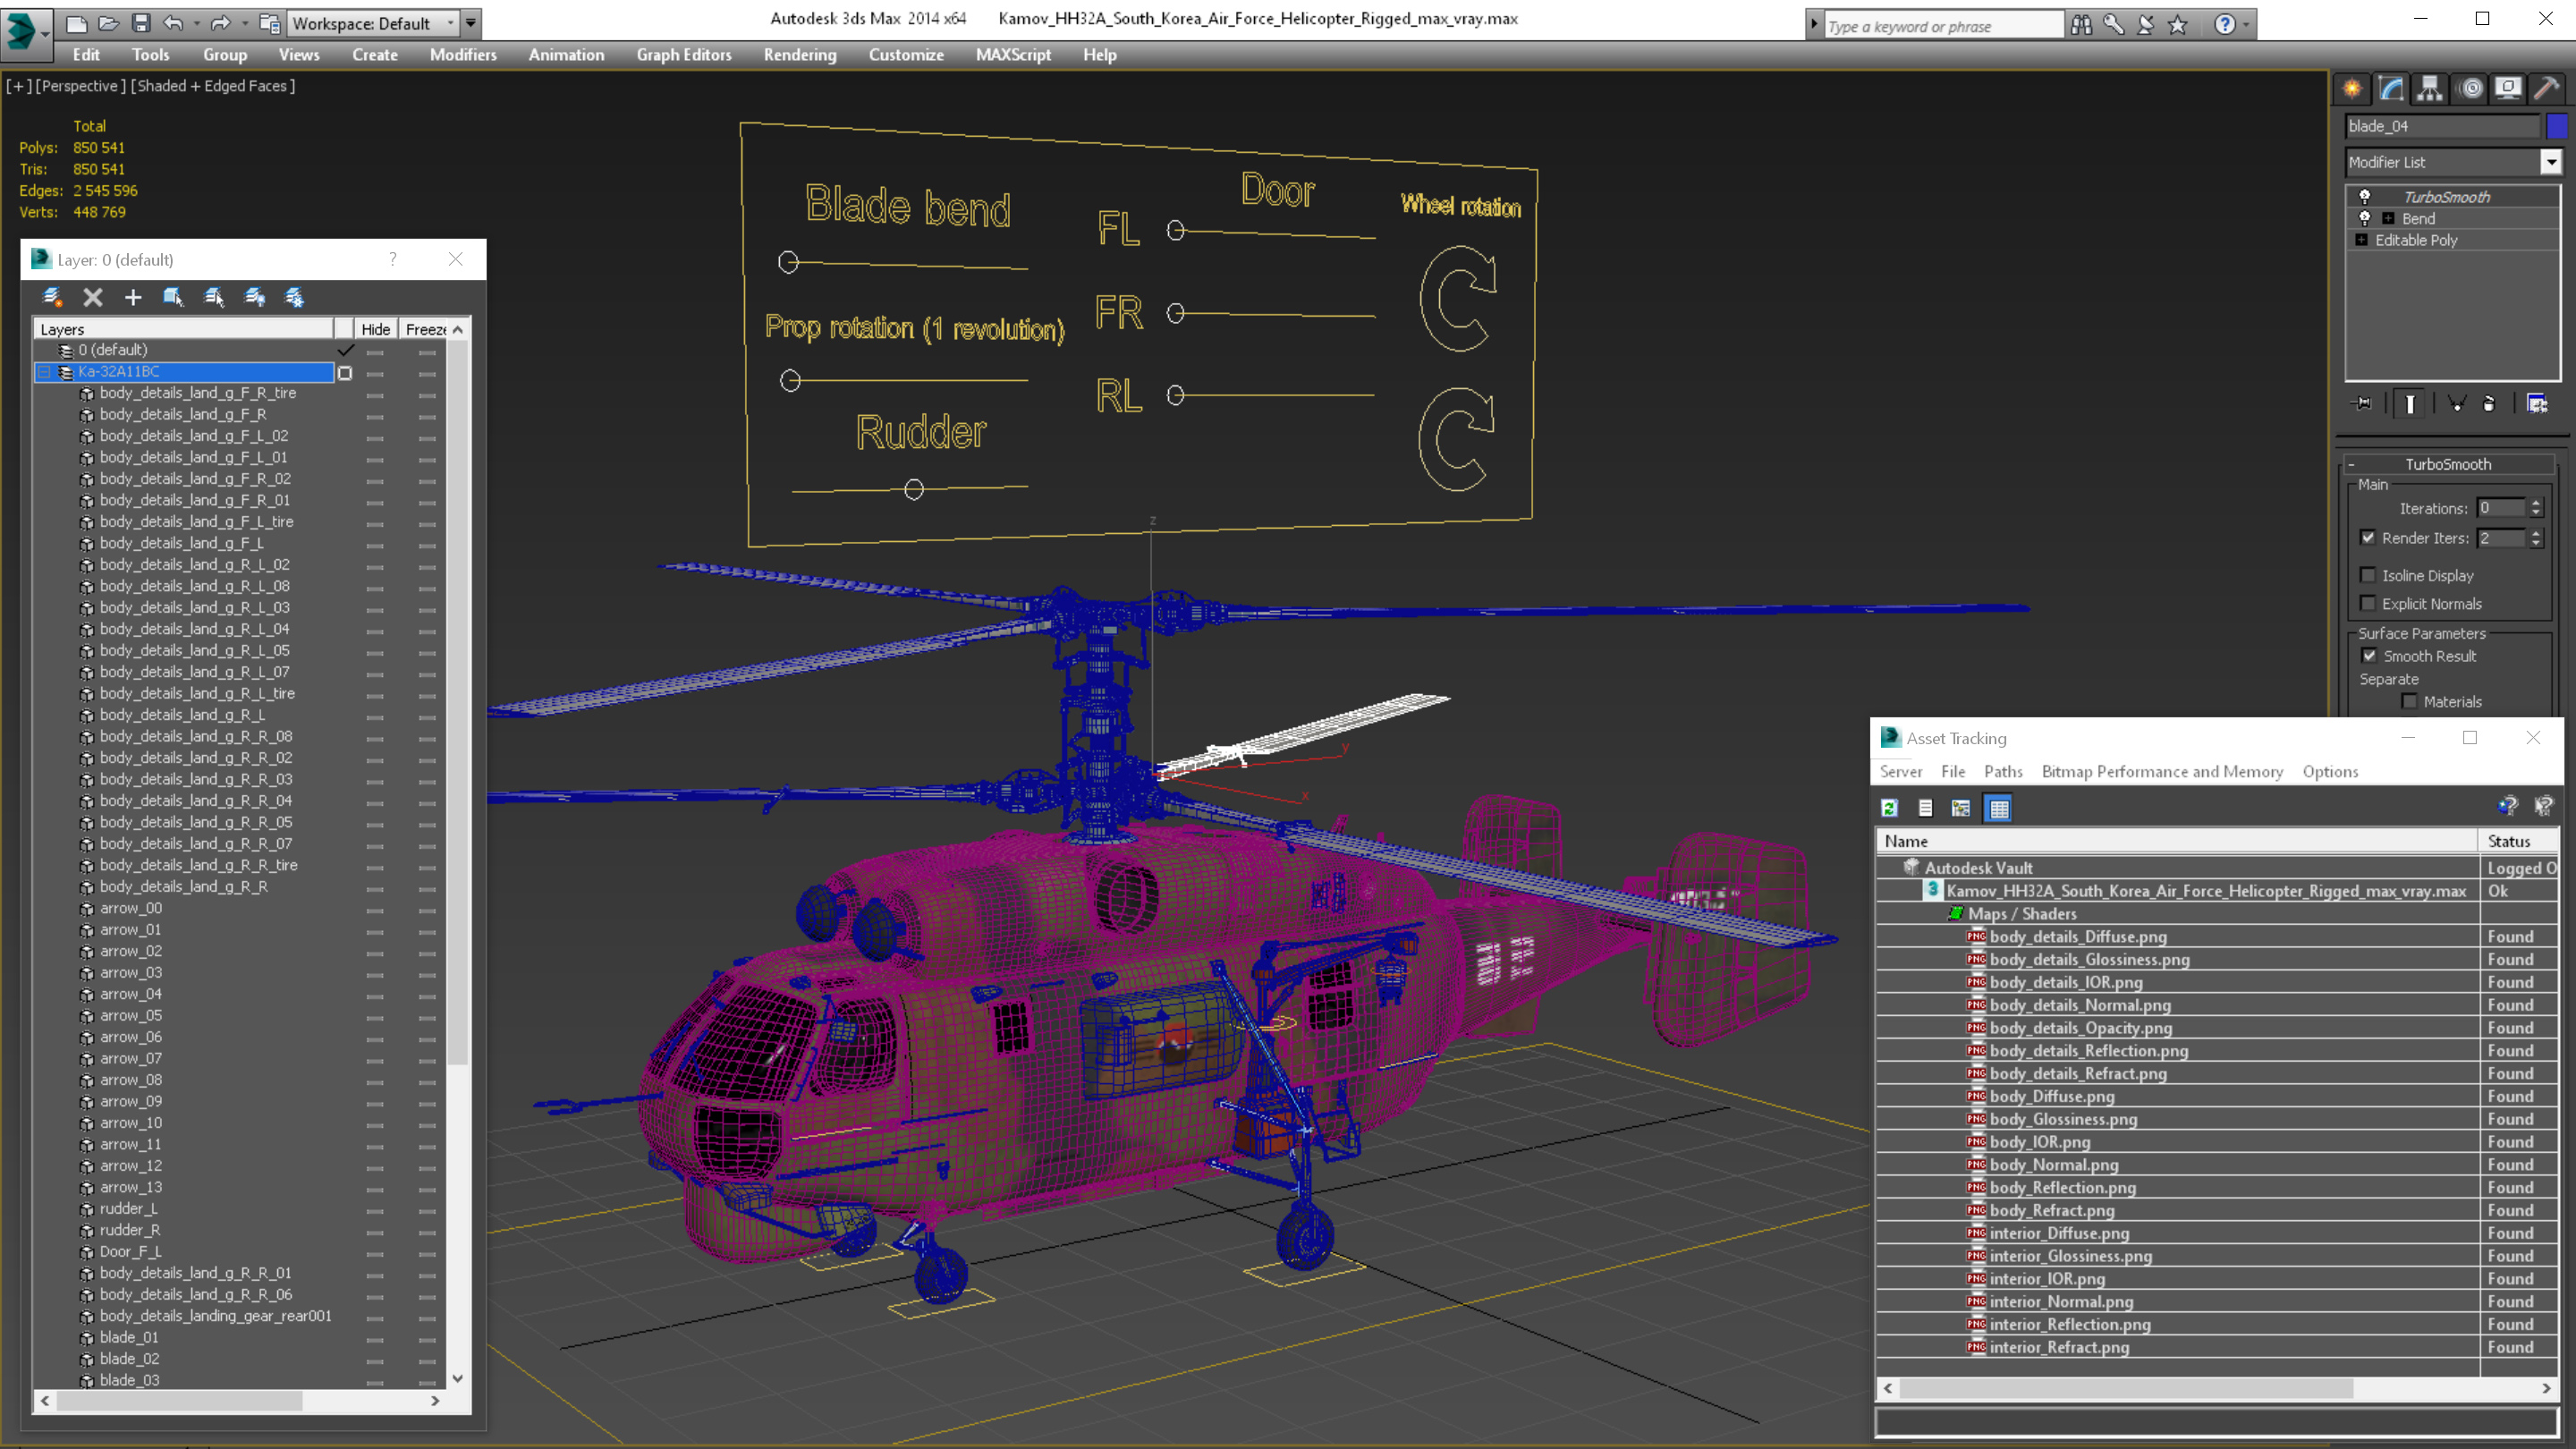Click the Save File icon
The image size is (2576, 1449).
[141, 23]
